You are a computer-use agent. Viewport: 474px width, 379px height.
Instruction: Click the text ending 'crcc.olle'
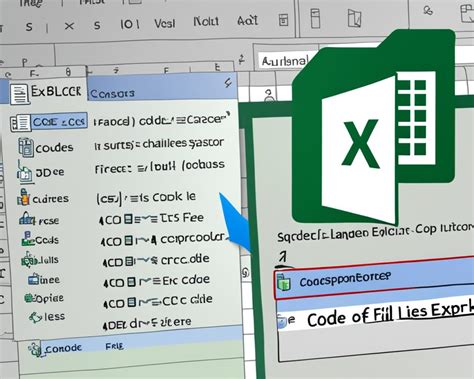click(156, 260)
